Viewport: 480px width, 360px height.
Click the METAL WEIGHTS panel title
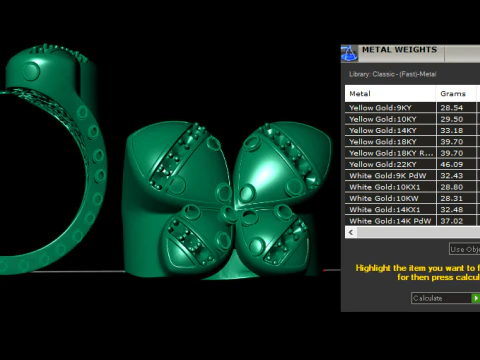pos(399,50)
